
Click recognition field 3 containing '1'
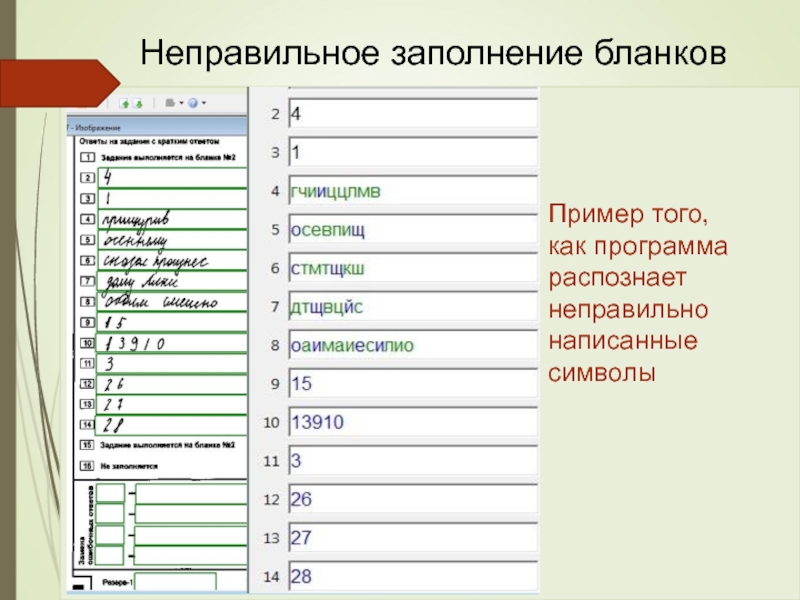(413, 152)
